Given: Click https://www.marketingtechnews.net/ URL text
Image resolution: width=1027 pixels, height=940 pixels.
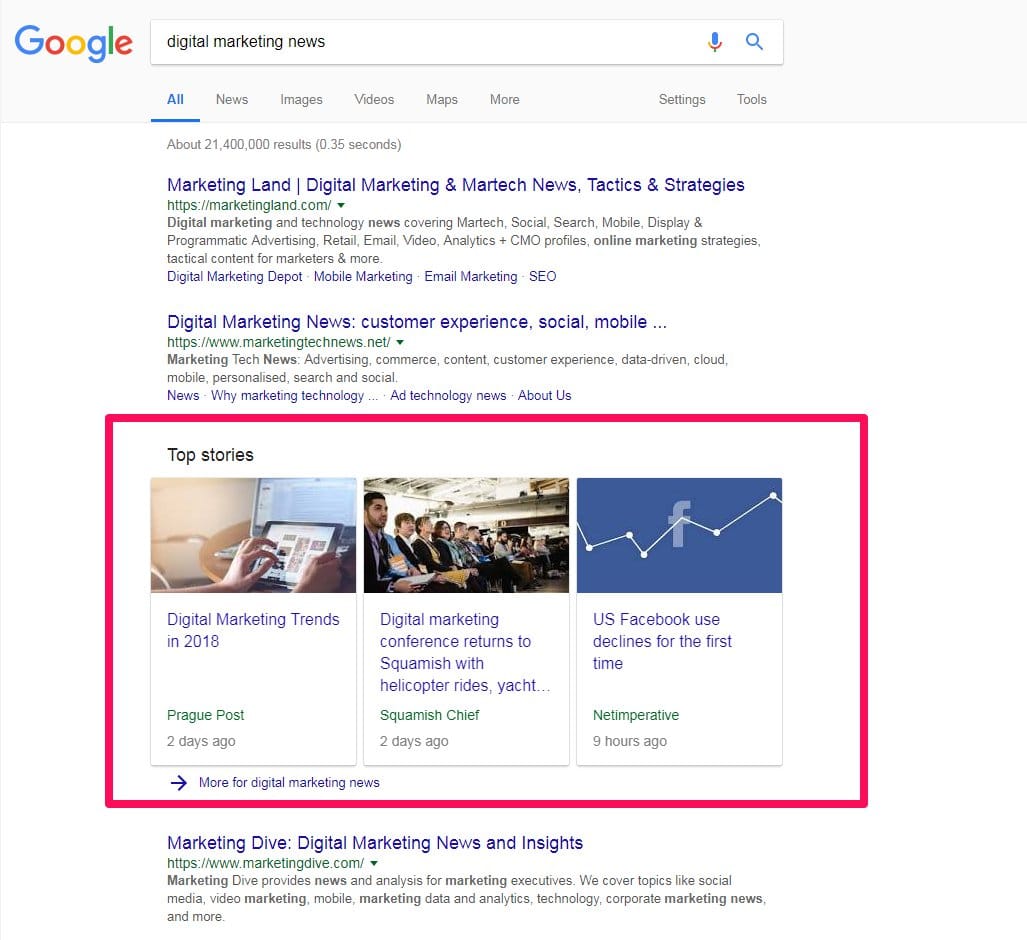Looking at the screenshot, I should pyautogui.click(x=278, y=343).
